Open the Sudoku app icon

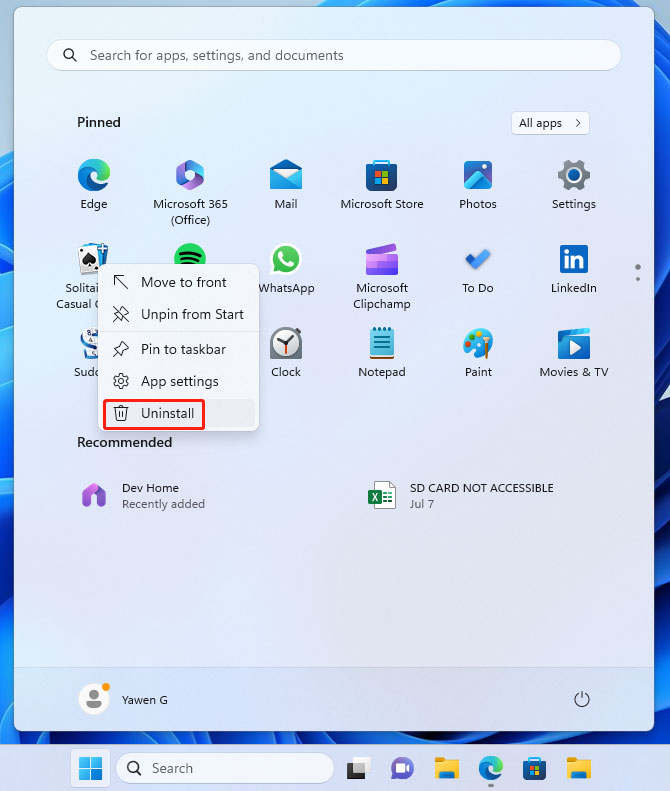pos(90,344)
